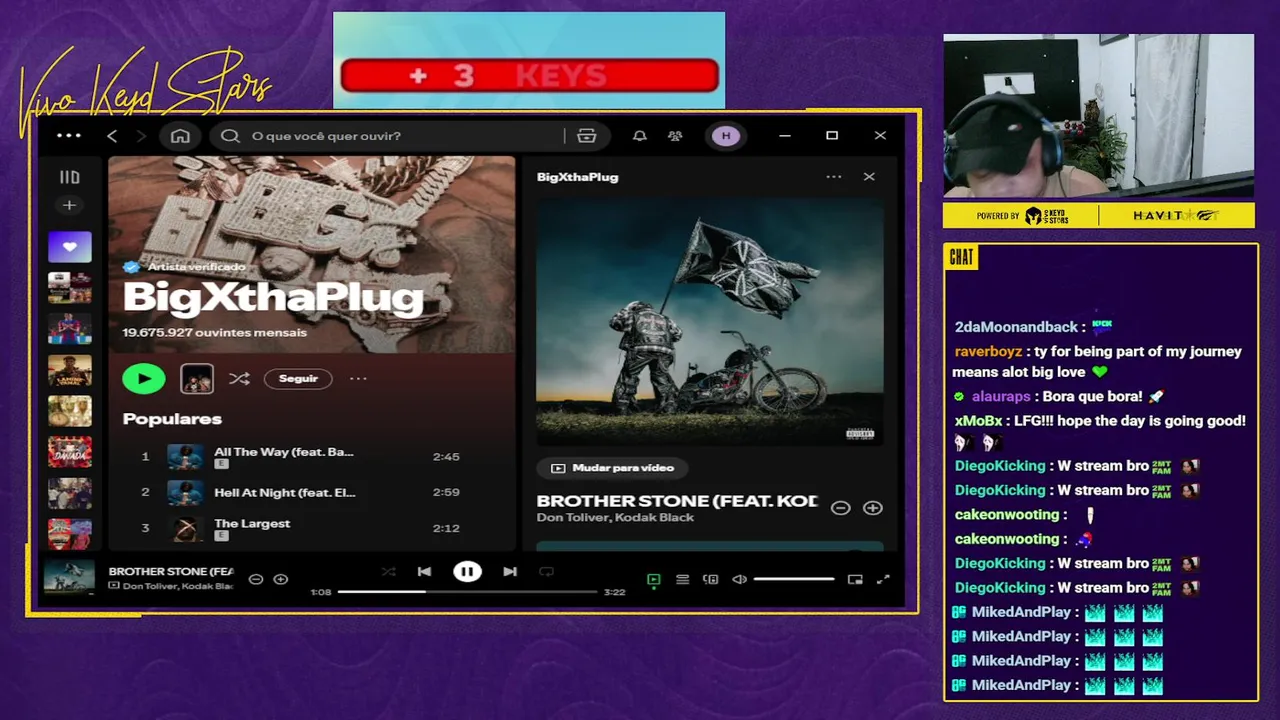
Task: Open more options beside Seguir
Action: click(358, 378)
